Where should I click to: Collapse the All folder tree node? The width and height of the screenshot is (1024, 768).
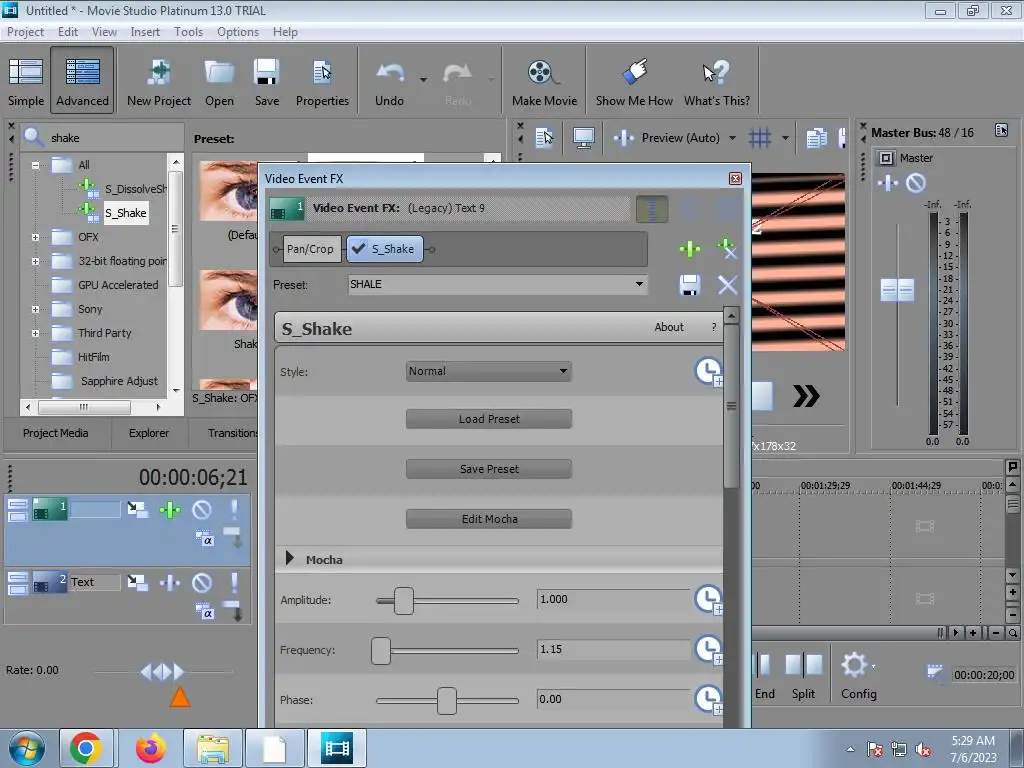pos(35,165)
